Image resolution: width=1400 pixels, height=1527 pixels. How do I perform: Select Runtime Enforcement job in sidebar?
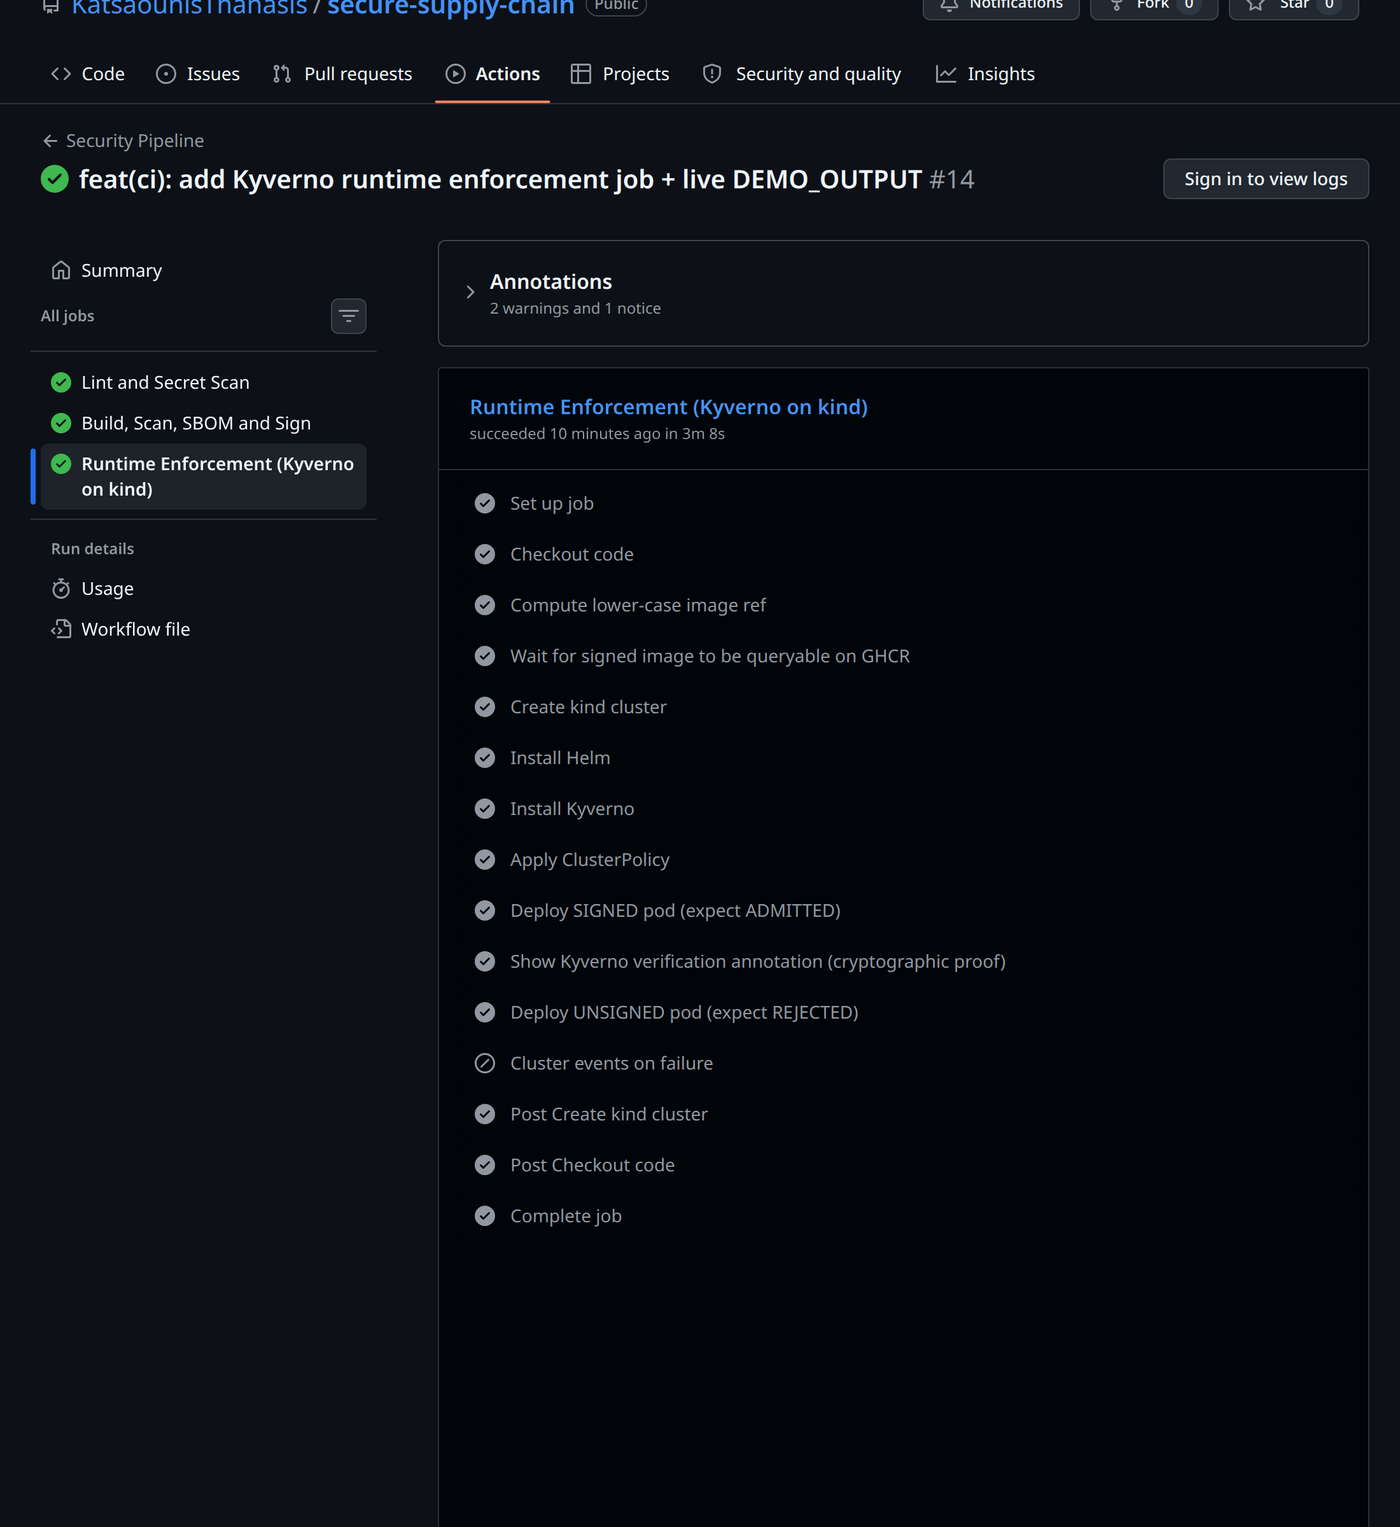point(204,476)
